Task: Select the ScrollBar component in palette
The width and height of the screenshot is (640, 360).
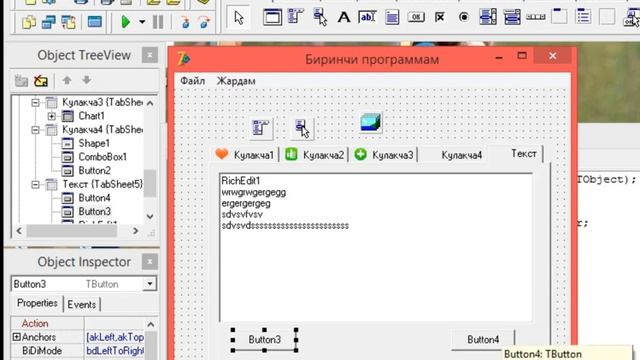Action: point(536,17)
